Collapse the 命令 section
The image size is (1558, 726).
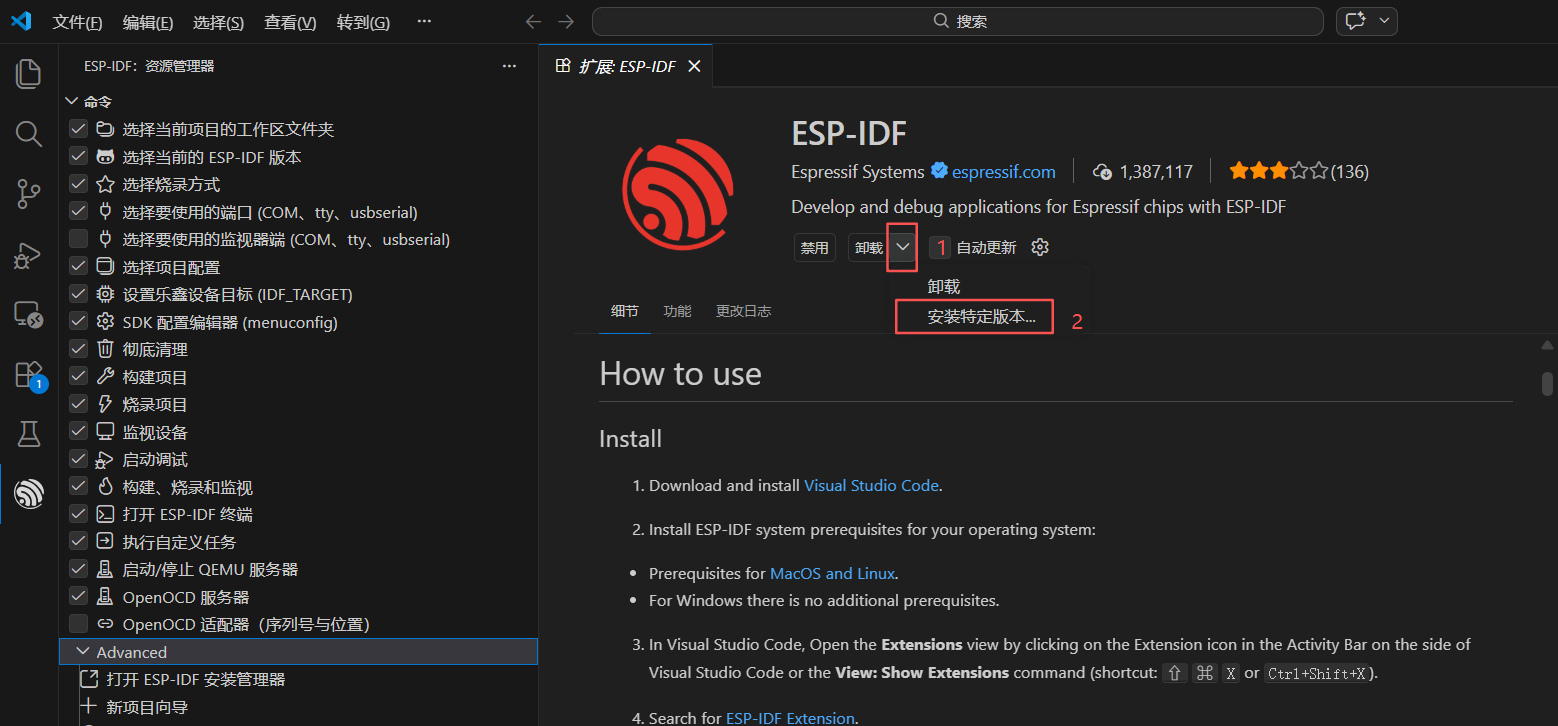point(71,101)
